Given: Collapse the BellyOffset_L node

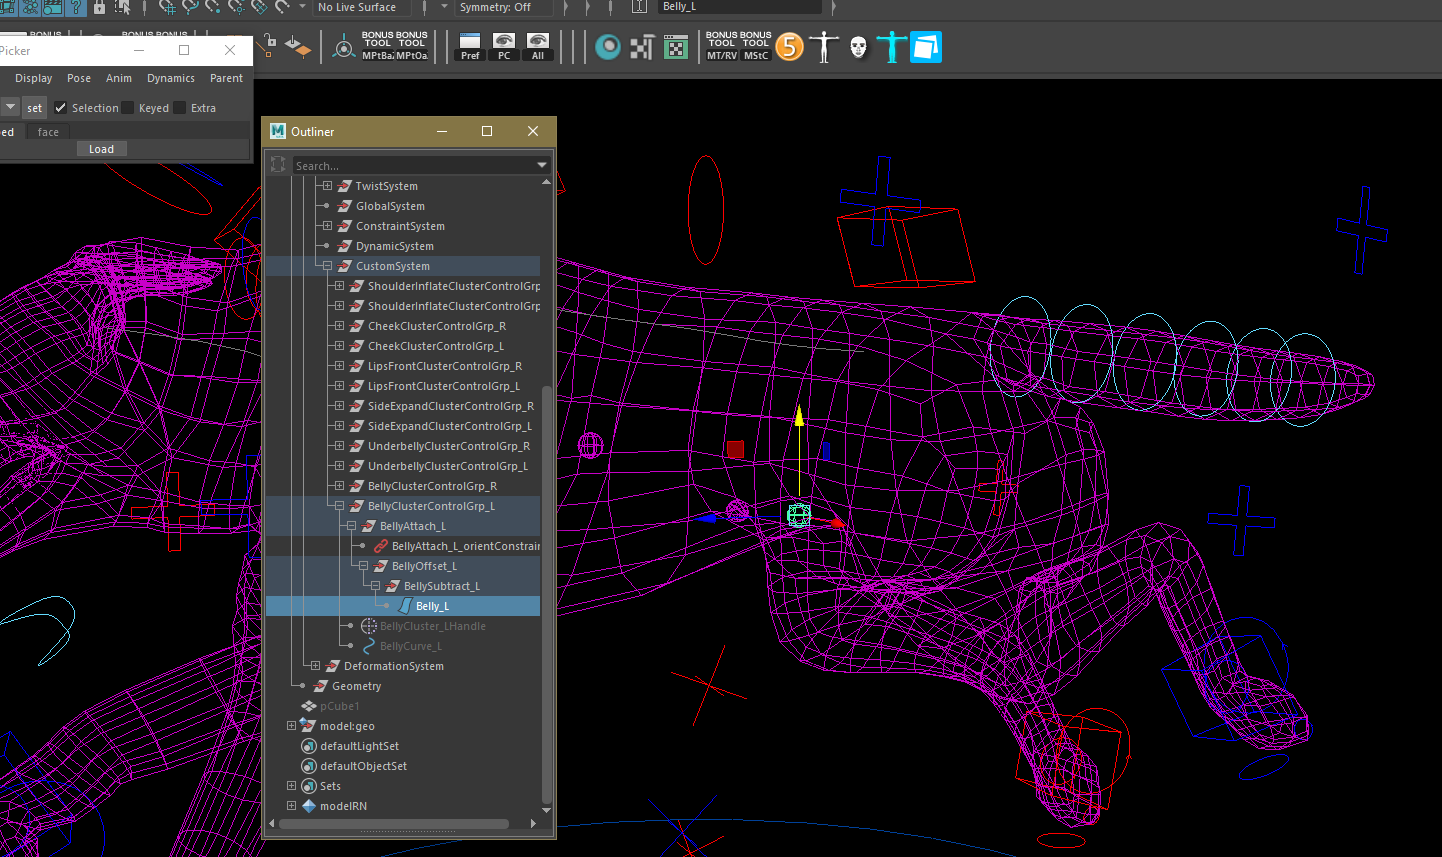Looking at the screenshot, I should coord(363,566).
